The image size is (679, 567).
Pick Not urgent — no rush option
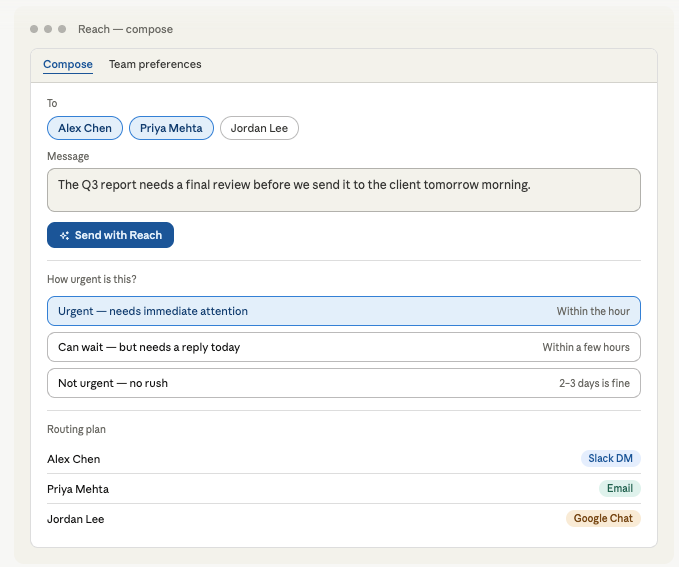(344, 383)
